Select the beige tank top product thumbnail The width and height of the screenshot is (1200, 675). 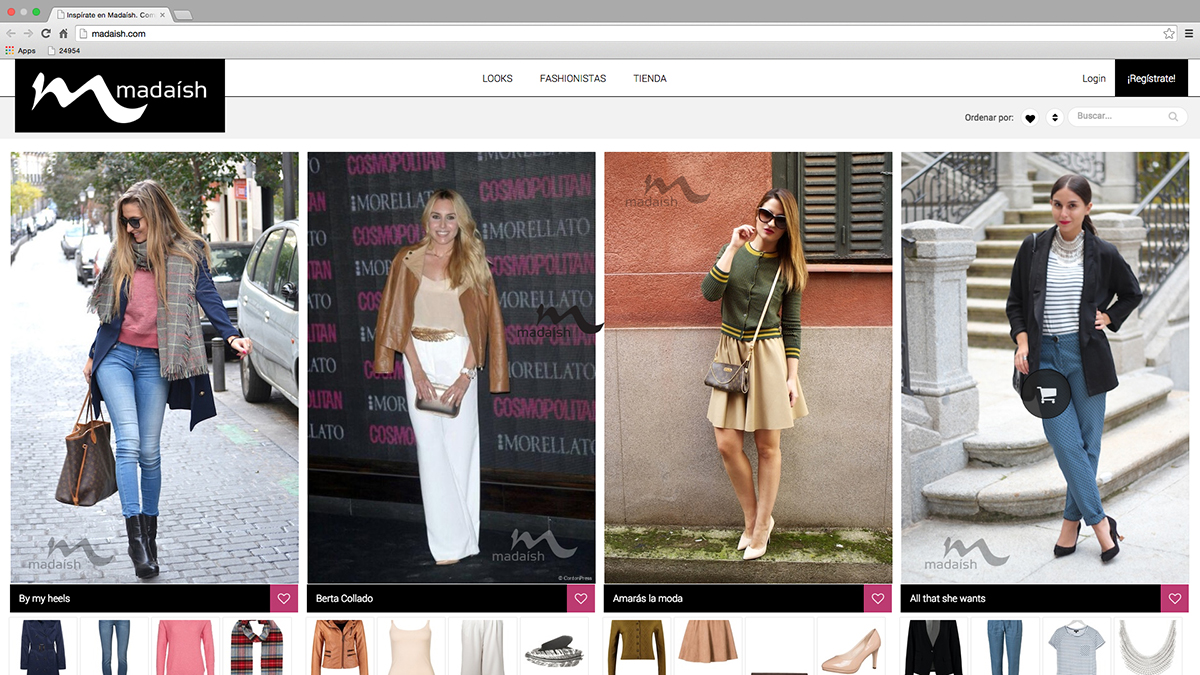click(411, 646)
